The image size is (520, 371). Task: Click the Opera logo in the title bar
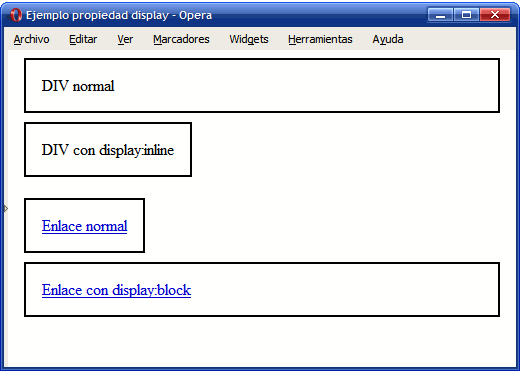click(x=15, y=15)
